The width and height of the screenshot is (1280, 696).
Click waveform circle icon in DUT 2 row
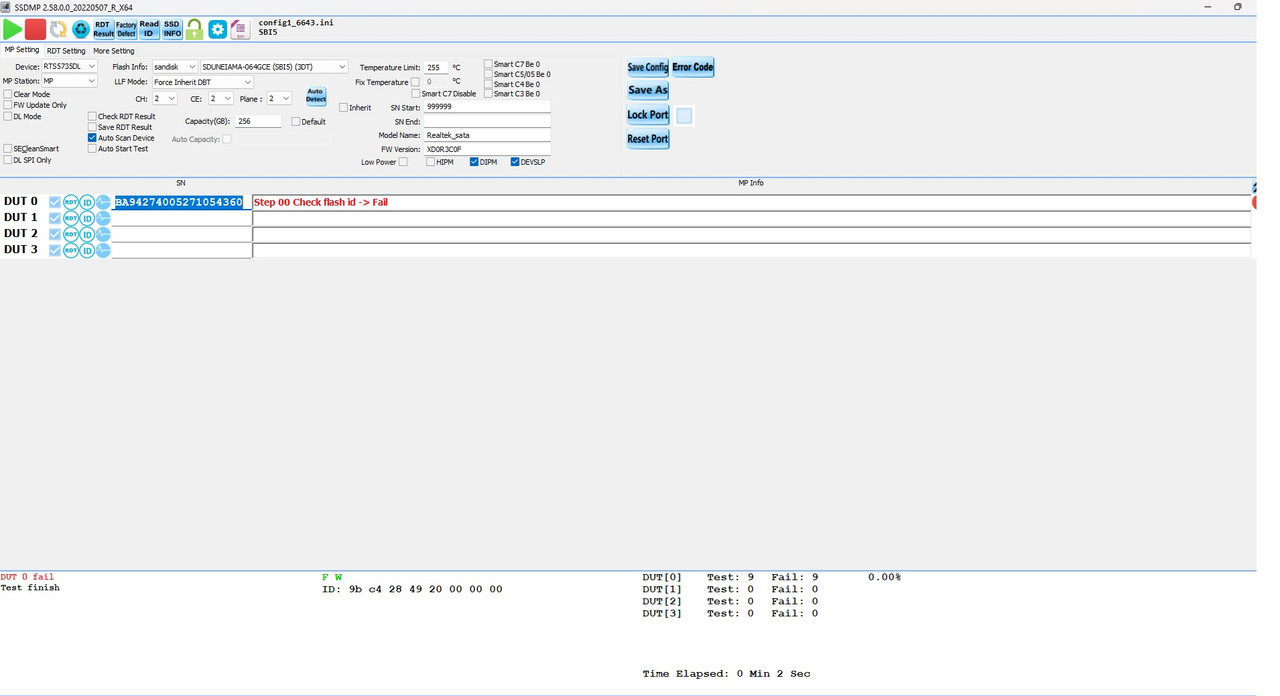point(103,234)
